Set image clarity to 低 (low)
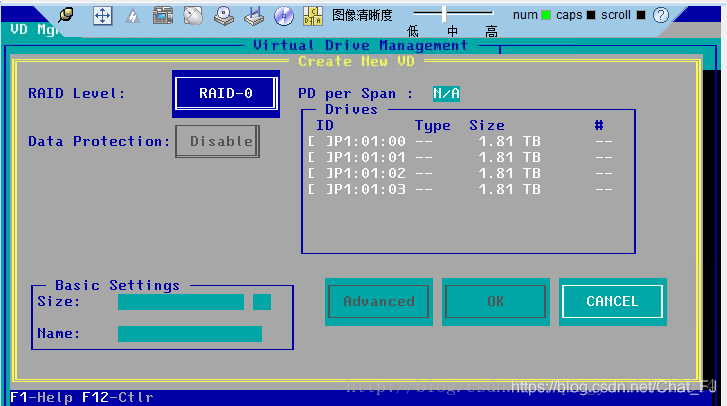Image resolution: width=727 pixels, height=406 pixels. pyautogui.click(x=412, y=32)
